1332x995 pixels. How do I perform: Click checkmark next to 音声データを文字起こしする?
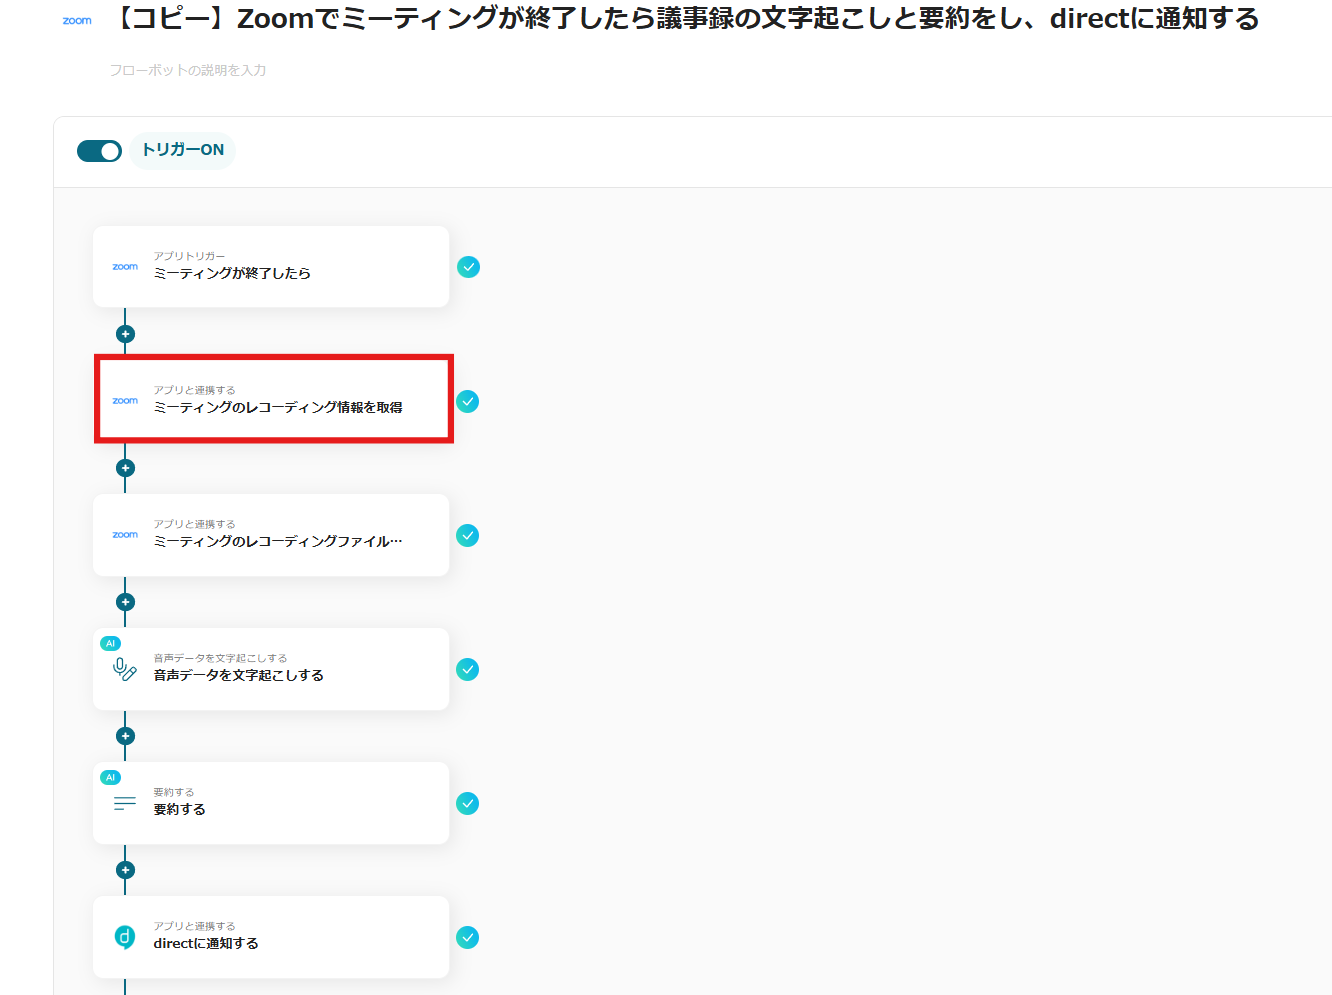468,669
